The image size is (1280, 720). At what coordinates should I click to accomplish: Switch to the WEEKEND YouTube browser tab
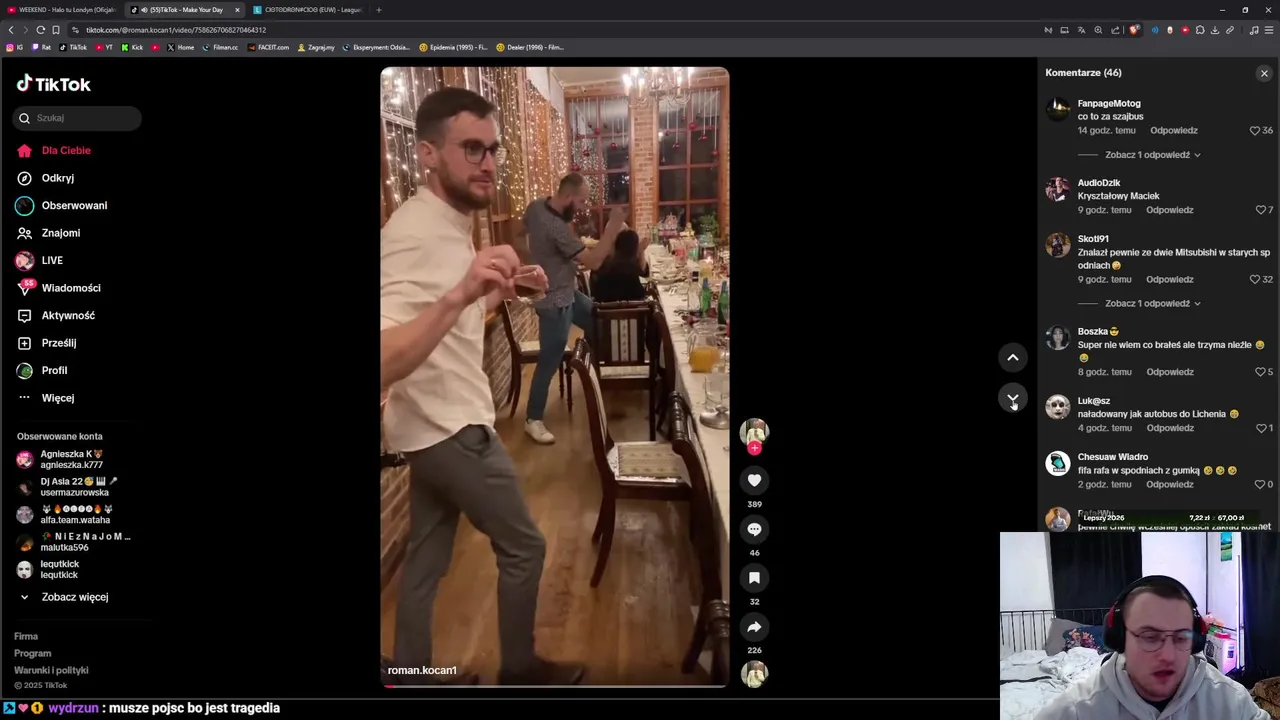pos(62,10)
